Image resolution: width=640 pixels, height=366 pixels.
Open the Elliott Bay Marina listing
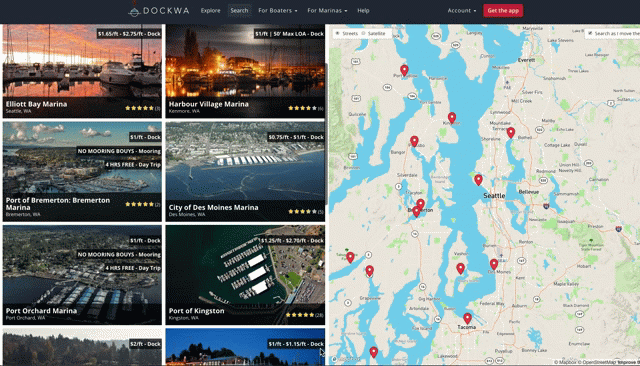[82, 71]
